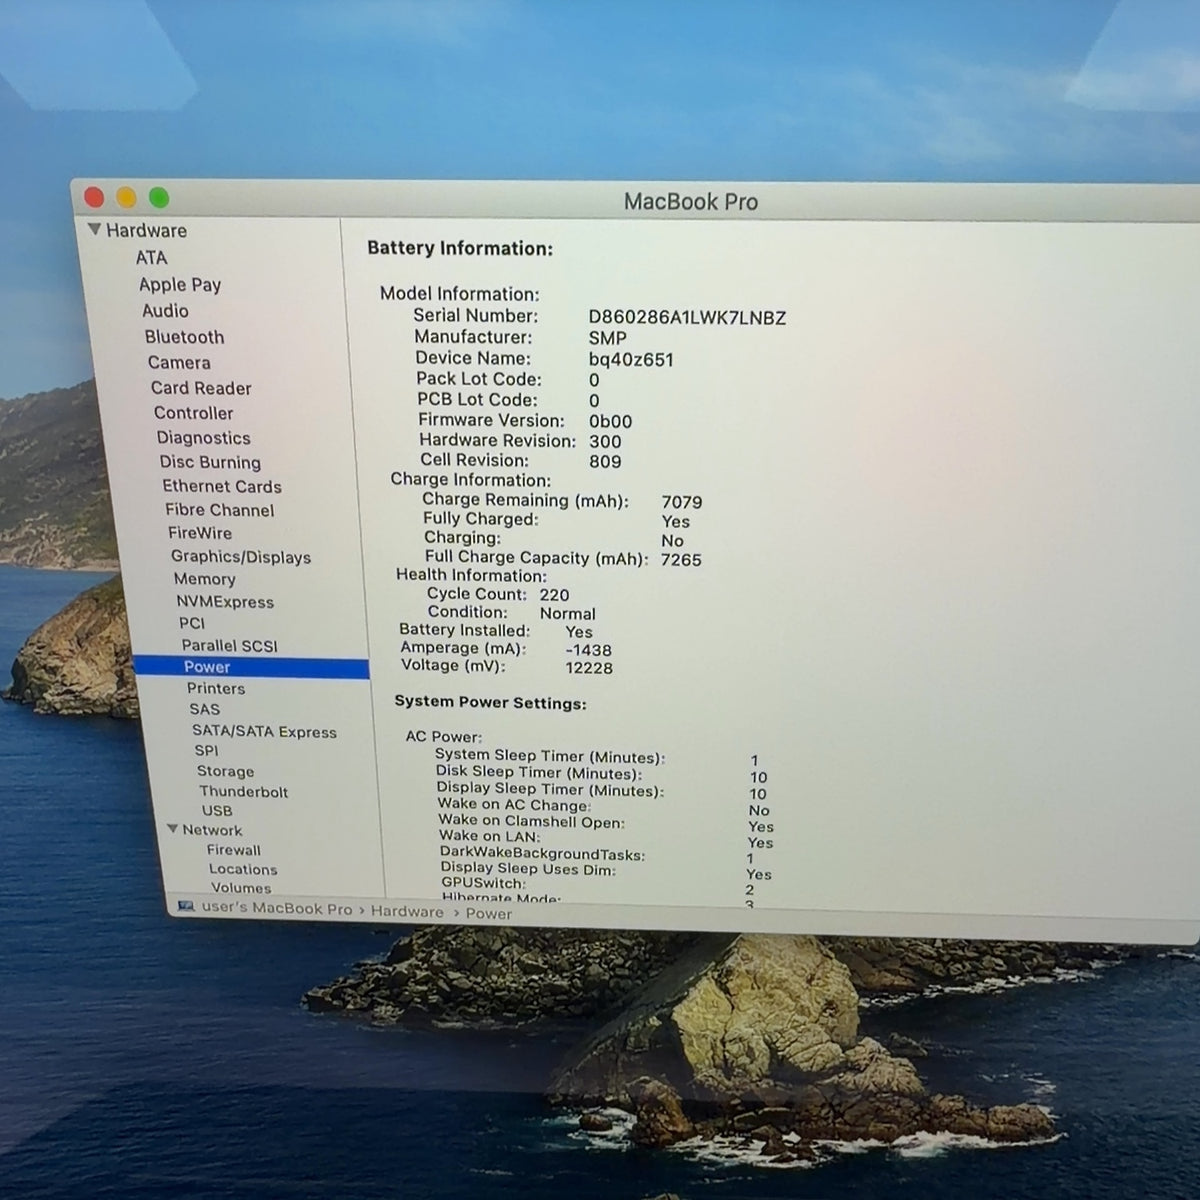The image size is (1200, 1200).
Task: Select SPI in the sidebar
Action: click(x=206, y=751)
